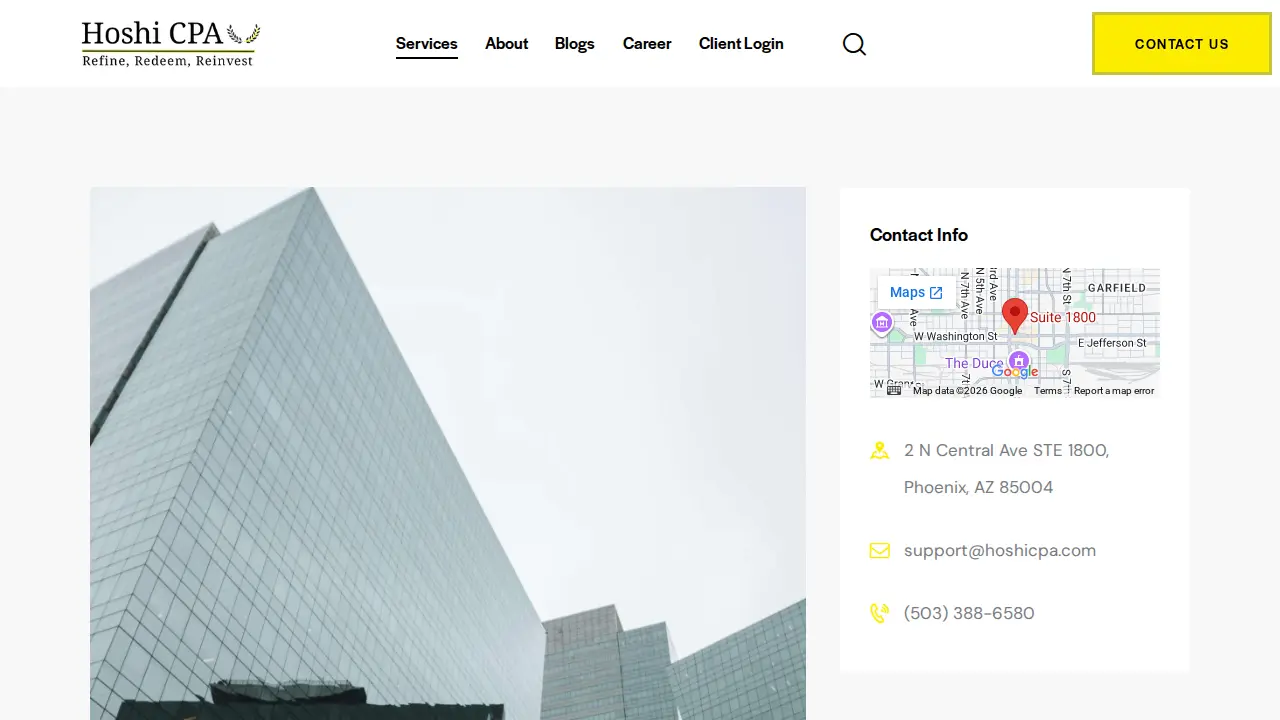Click the yellow CONTACT US button
This screenshot has height=720, width=1280.
point(1182,44)
